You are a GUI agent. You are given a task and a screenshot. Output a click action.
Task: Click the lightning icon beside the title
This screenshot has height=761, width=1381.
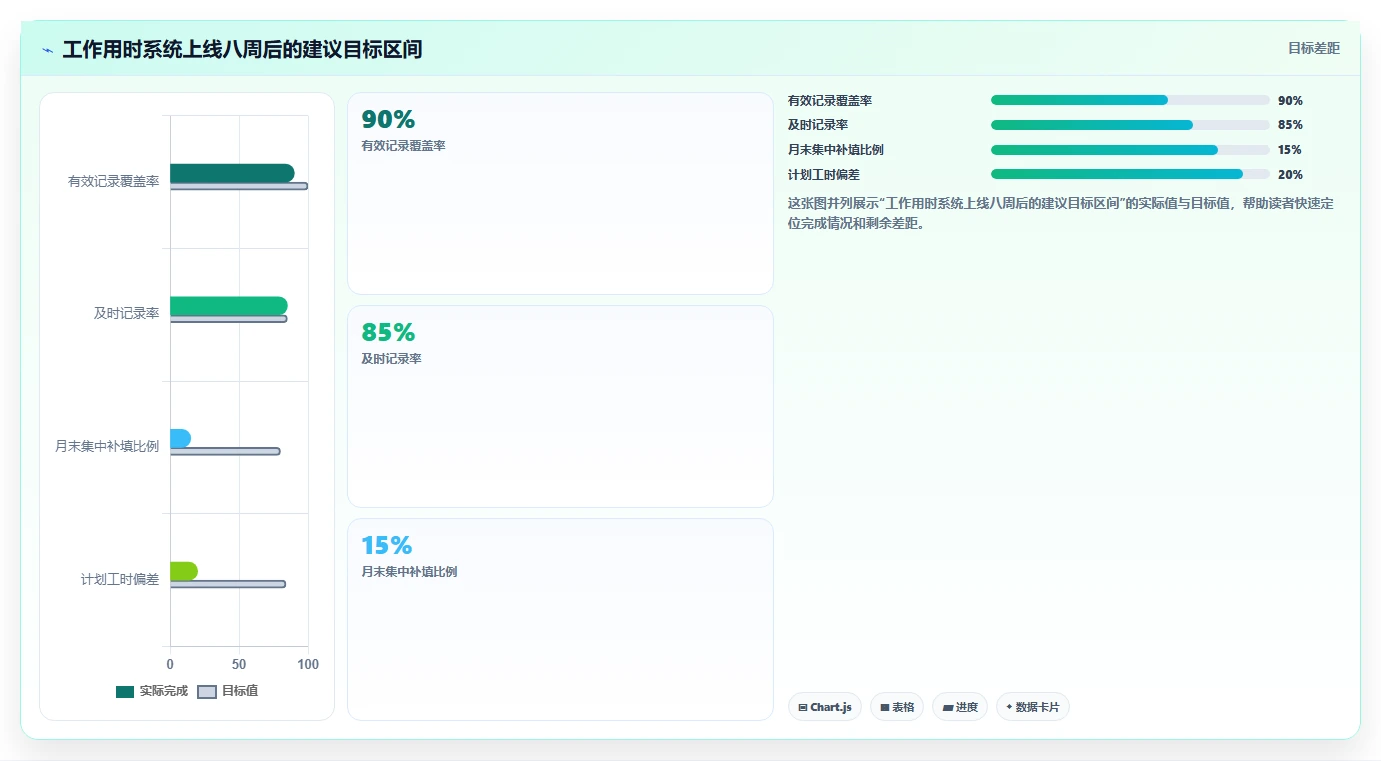(47, 50)
